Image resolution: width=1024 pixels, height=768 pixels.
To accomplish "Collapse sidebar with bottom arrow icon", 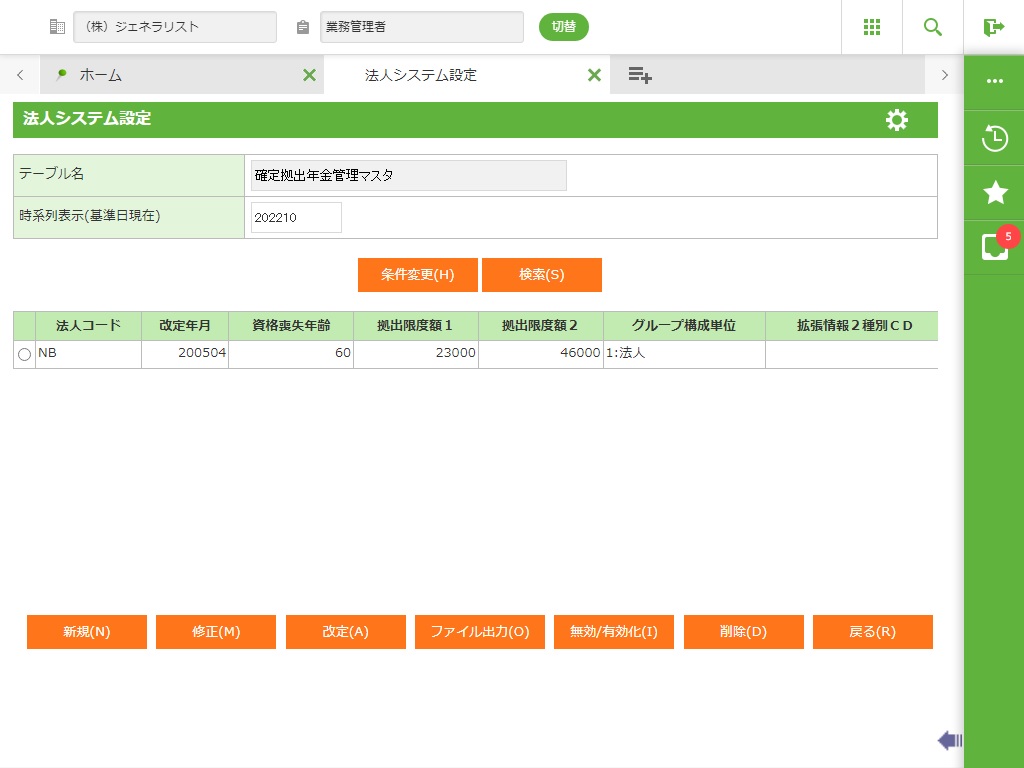I will click(949, 740).
